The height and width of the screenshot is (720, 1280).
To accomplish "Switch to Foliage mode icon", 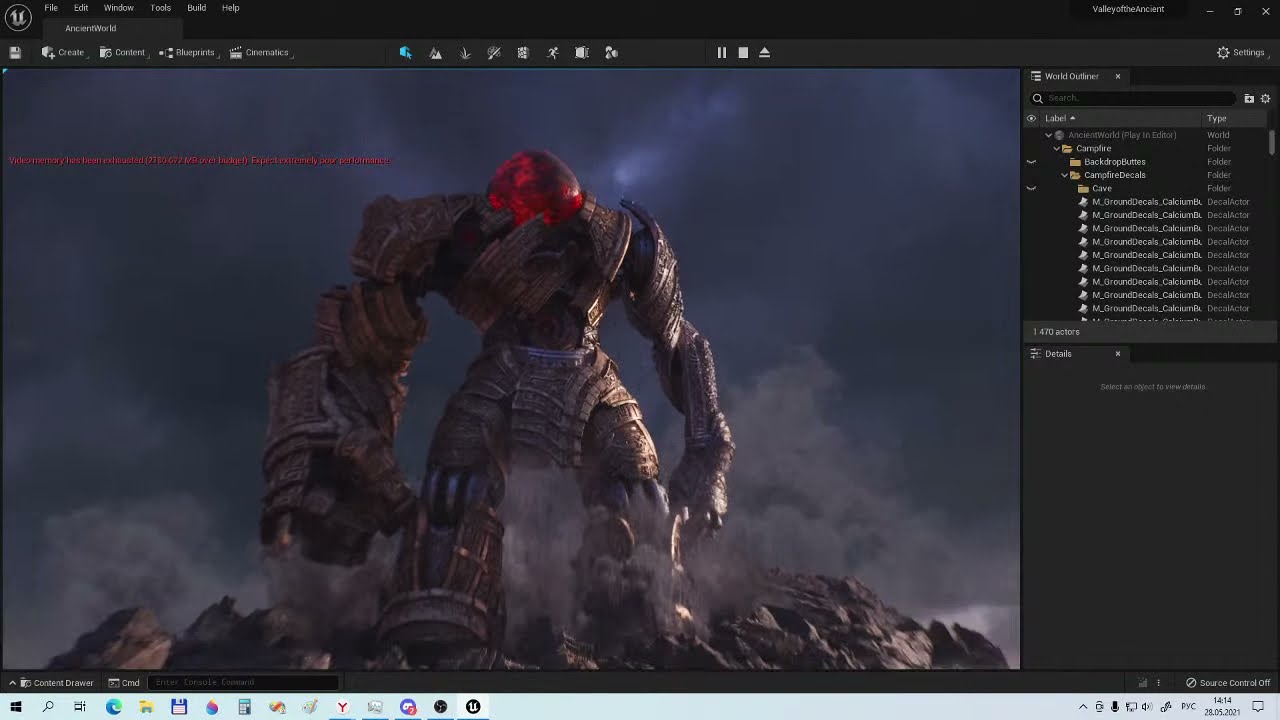I will (465, 53).
